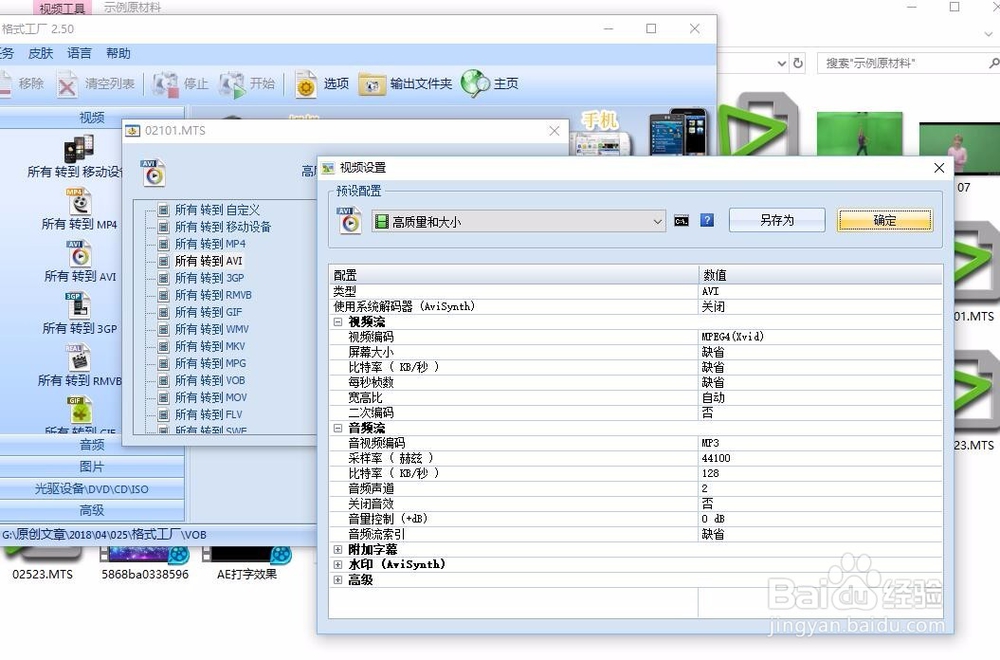Select 所有 转到 GIF tree item
The height and width of the screenshot is (660, 1000).
(x=209, y=312)
